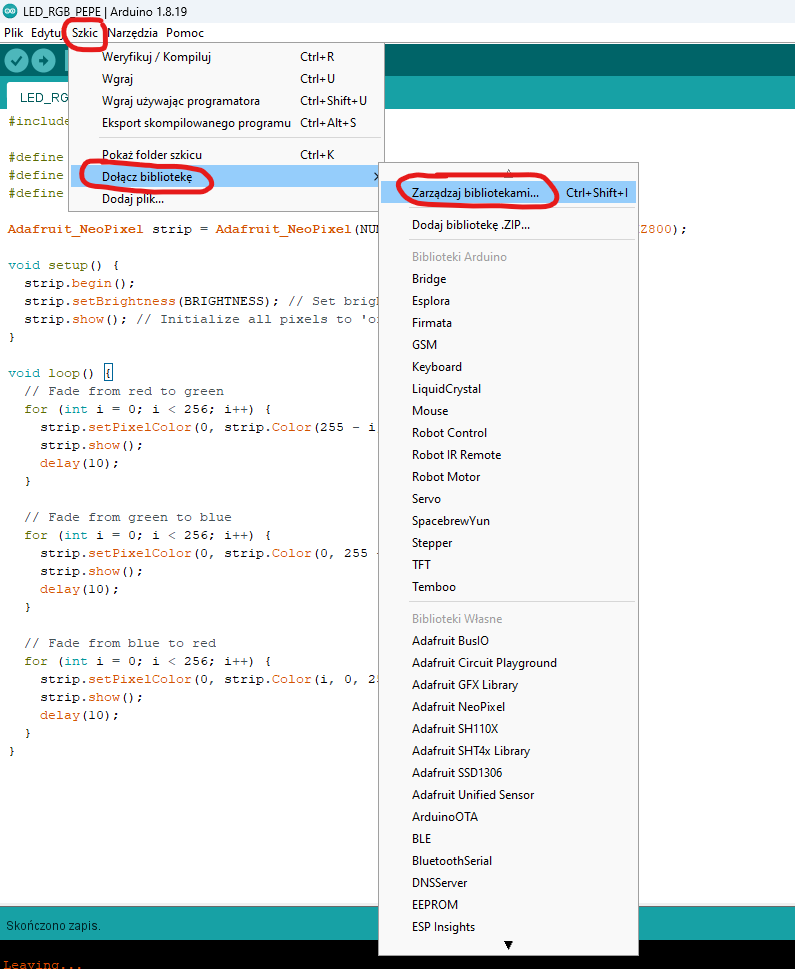The image size is (795, 969).
Task: Include the Adafruit SH110X library
Action: 508,729
